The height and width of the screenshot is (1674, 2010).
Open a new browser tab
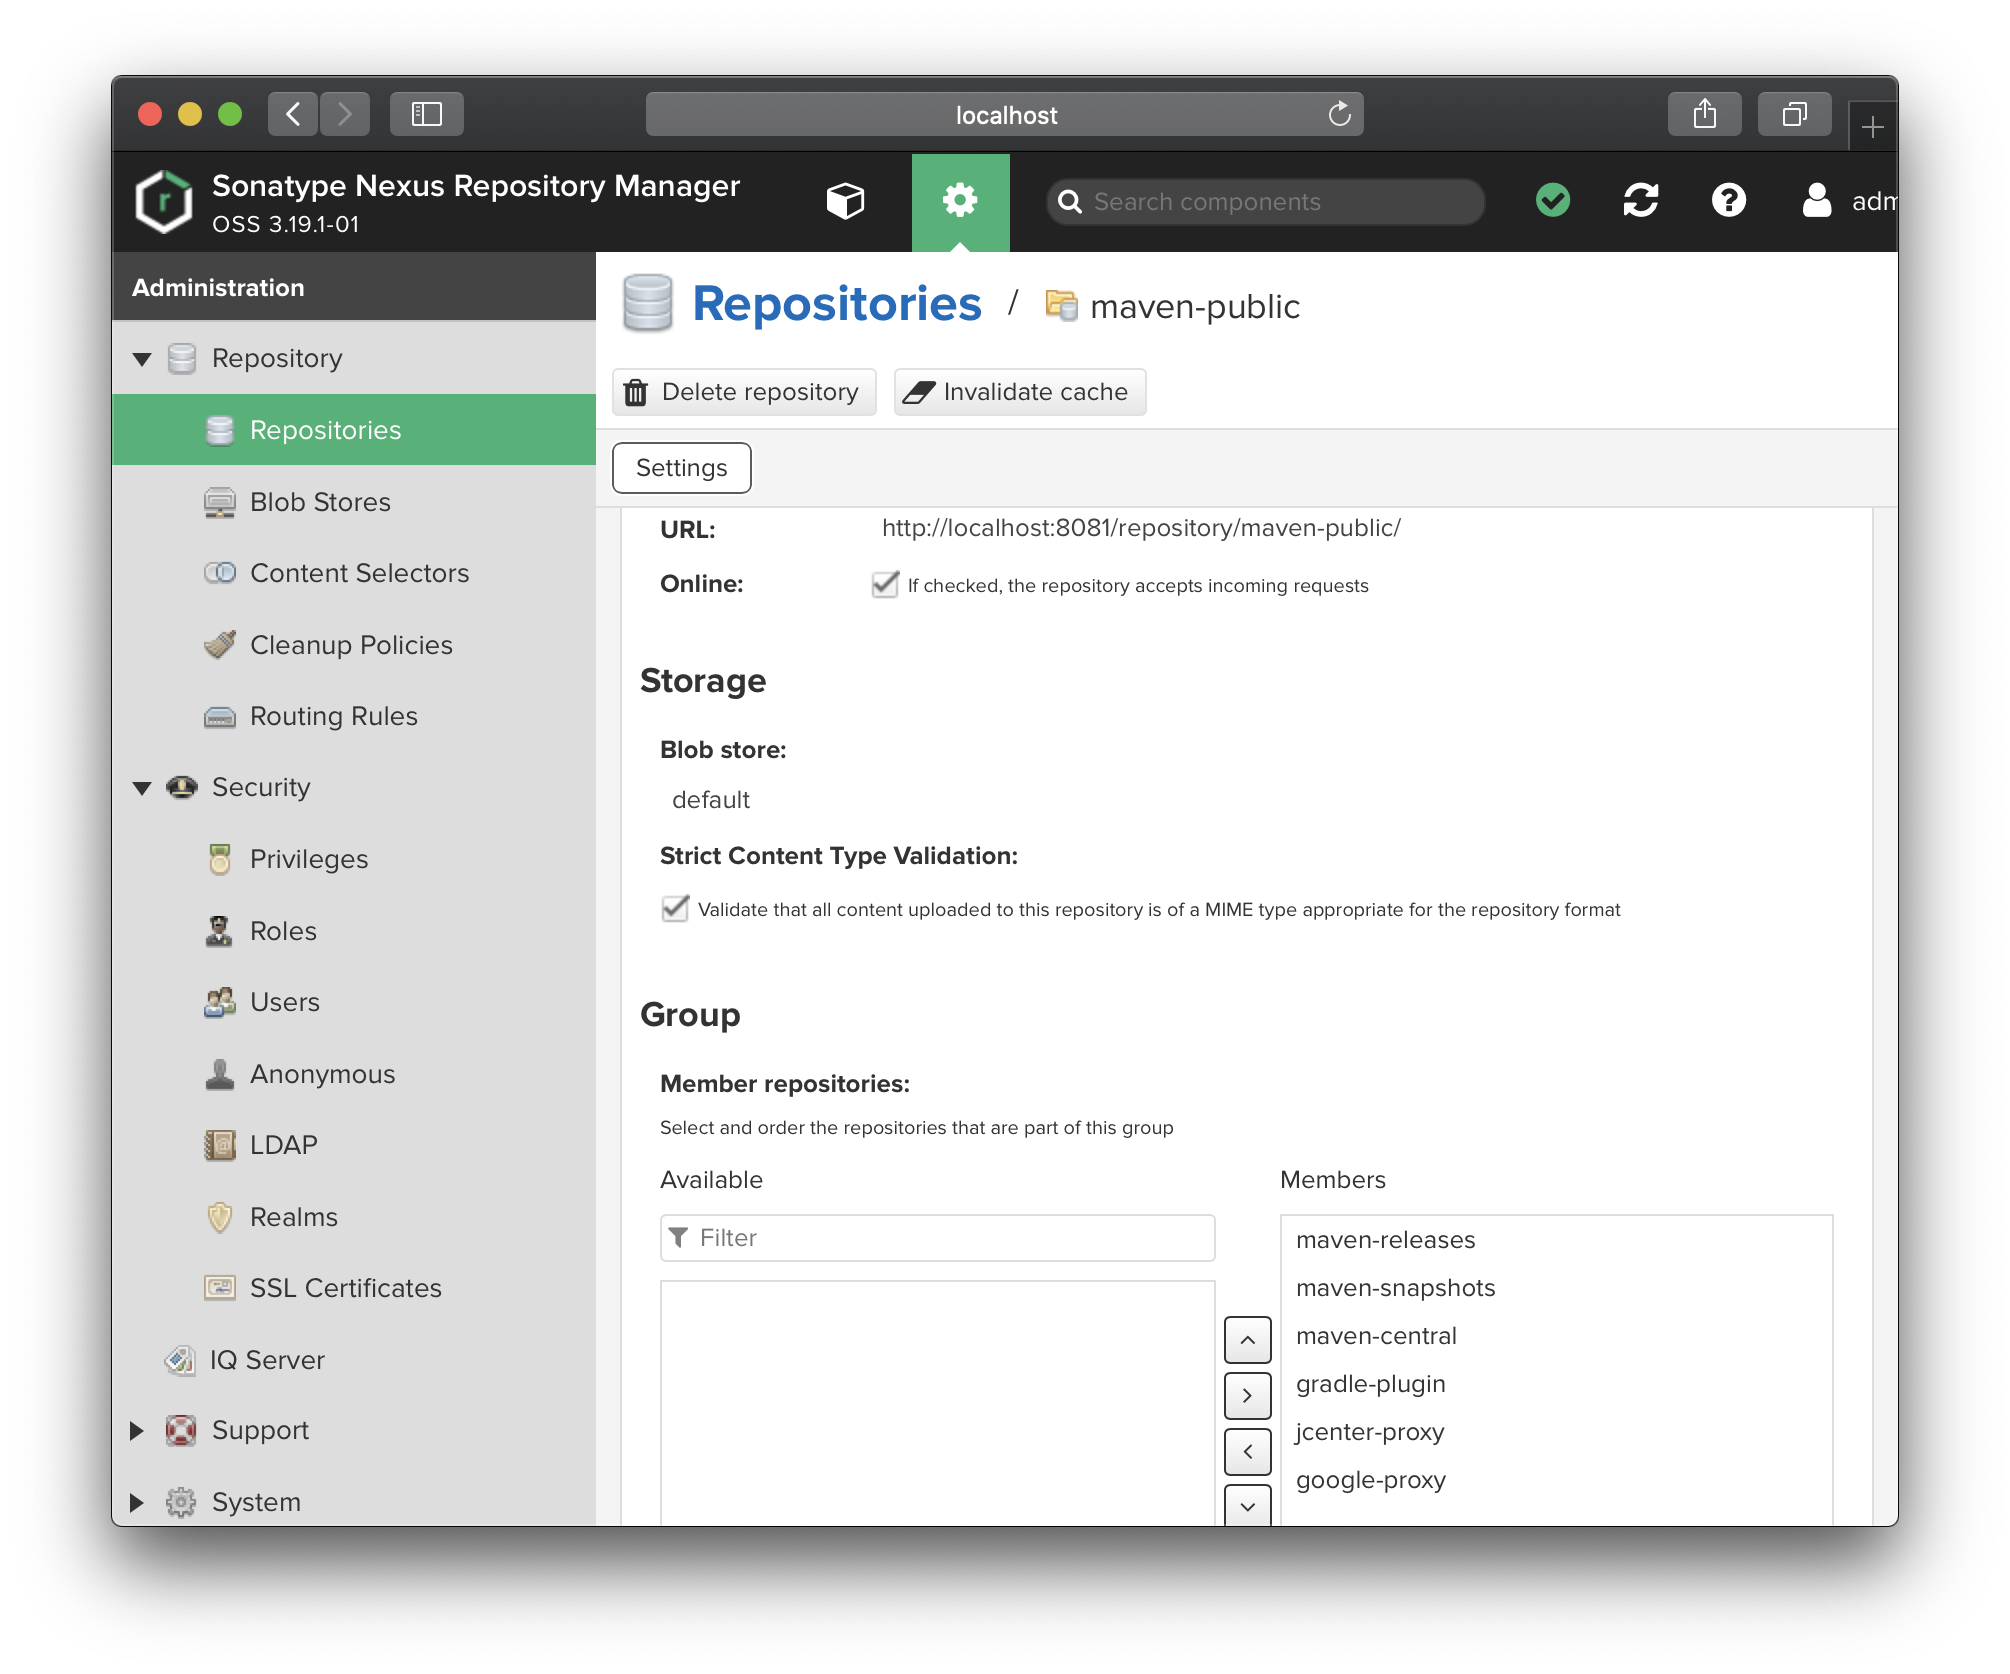1873,127
